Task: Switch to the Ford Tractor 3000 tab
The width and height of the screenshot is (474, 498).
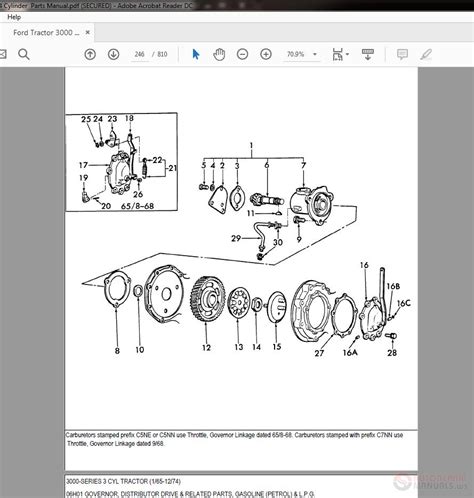Action: tap(46, 33)
